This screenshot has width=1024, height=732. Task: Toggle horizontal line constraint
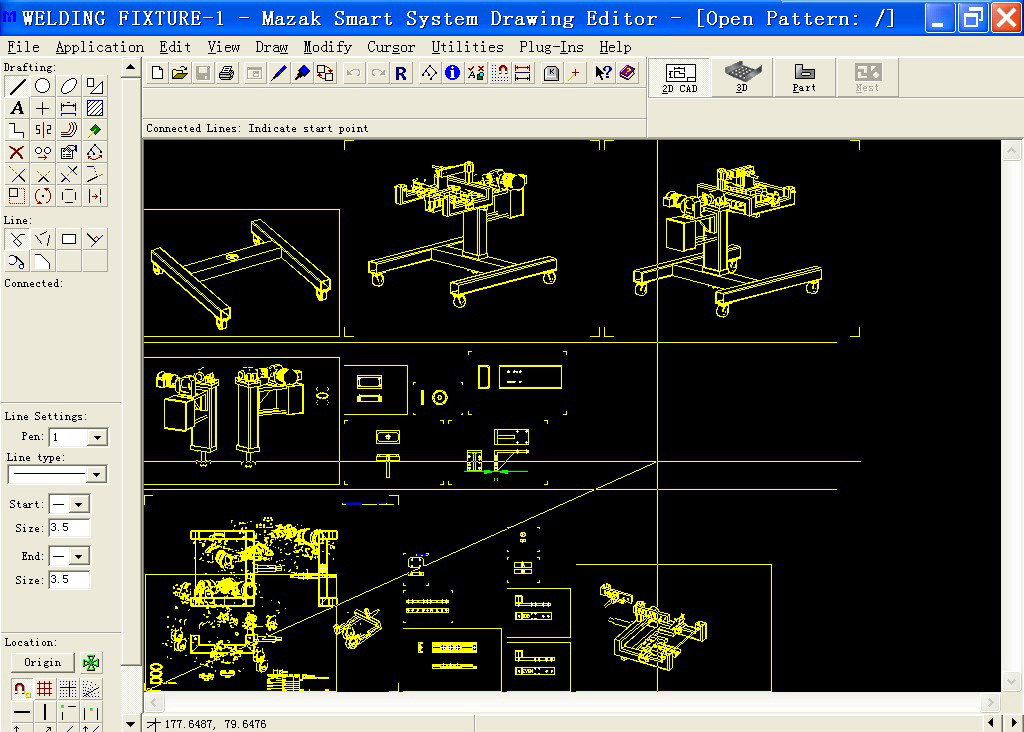[x=21, y=712]
